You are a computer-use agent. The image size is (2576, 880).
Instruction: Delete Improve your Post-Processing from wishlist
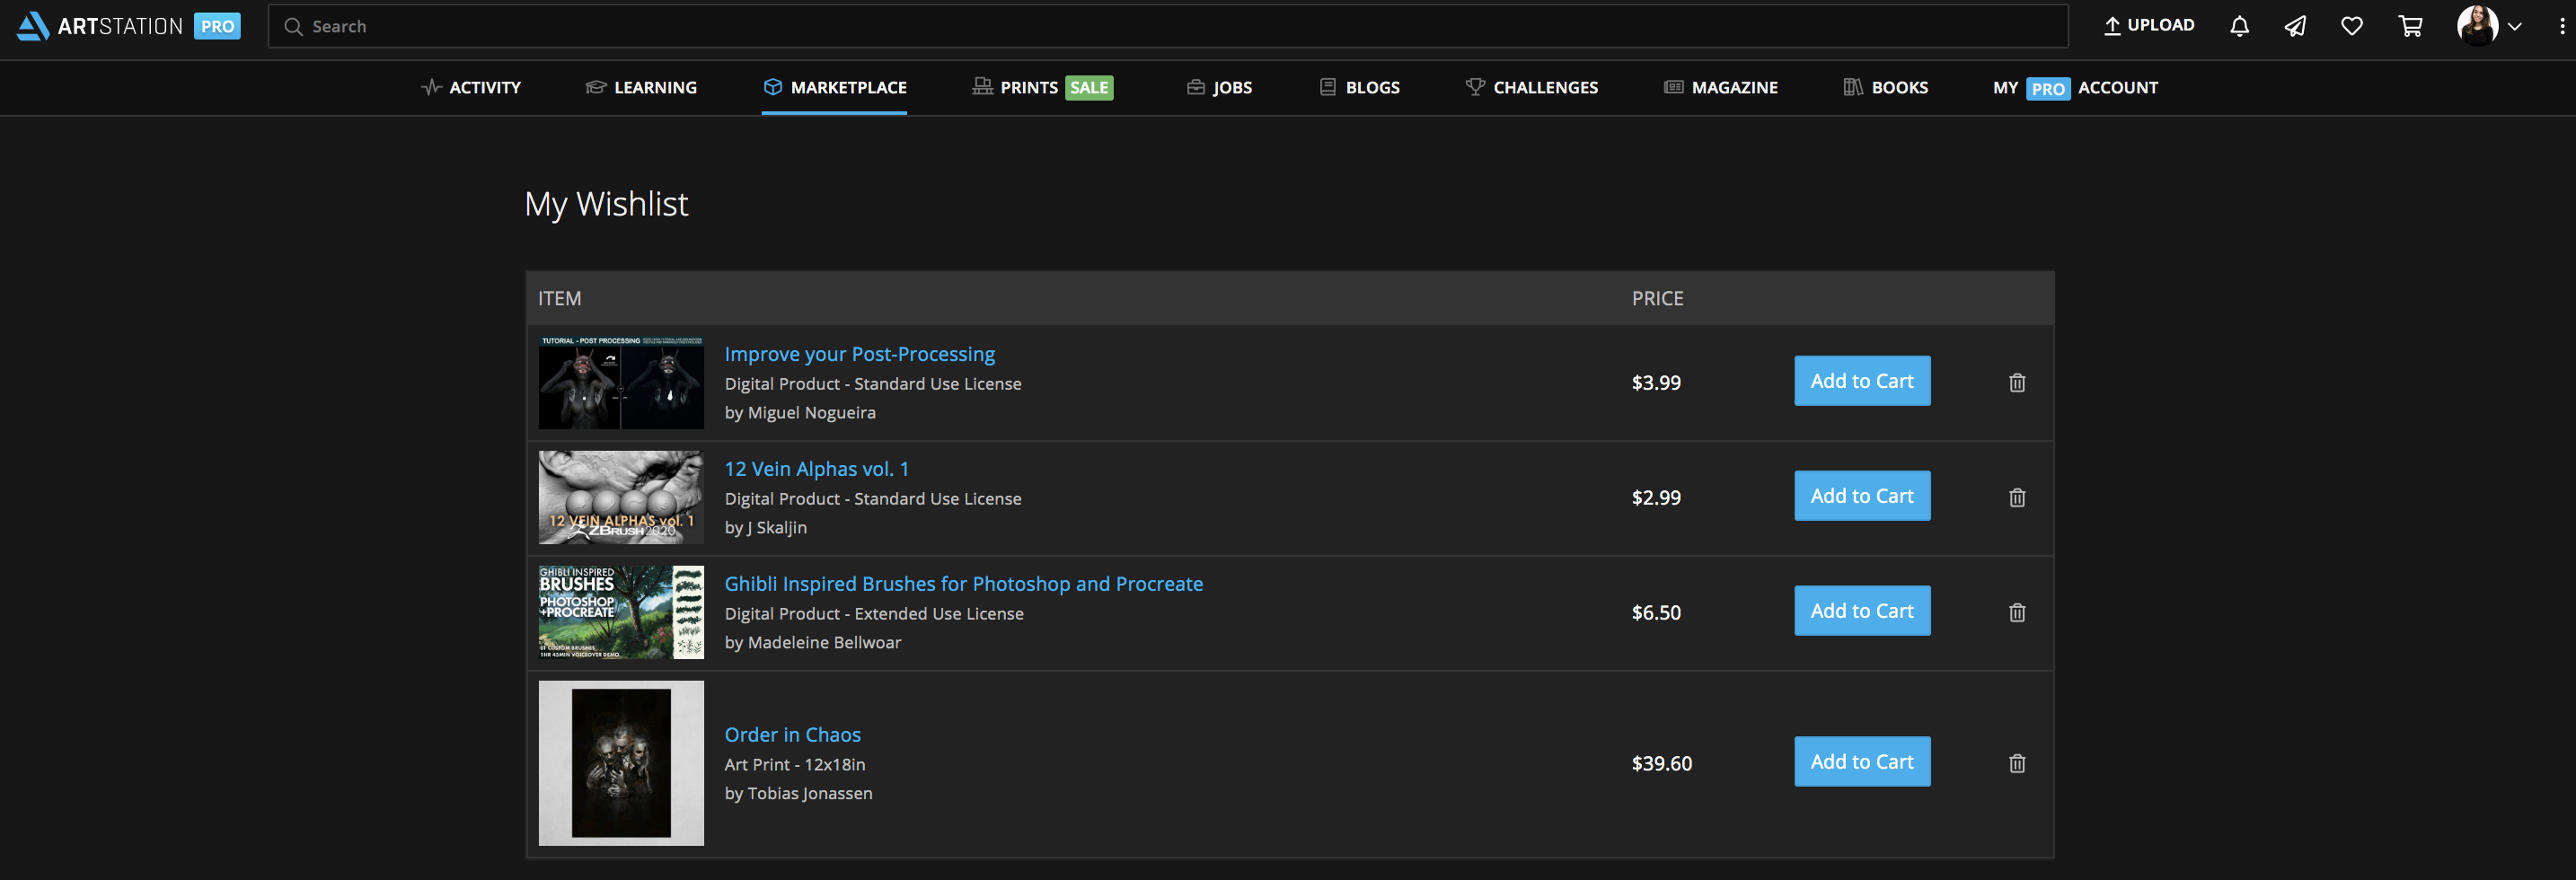pos(2016,383)
